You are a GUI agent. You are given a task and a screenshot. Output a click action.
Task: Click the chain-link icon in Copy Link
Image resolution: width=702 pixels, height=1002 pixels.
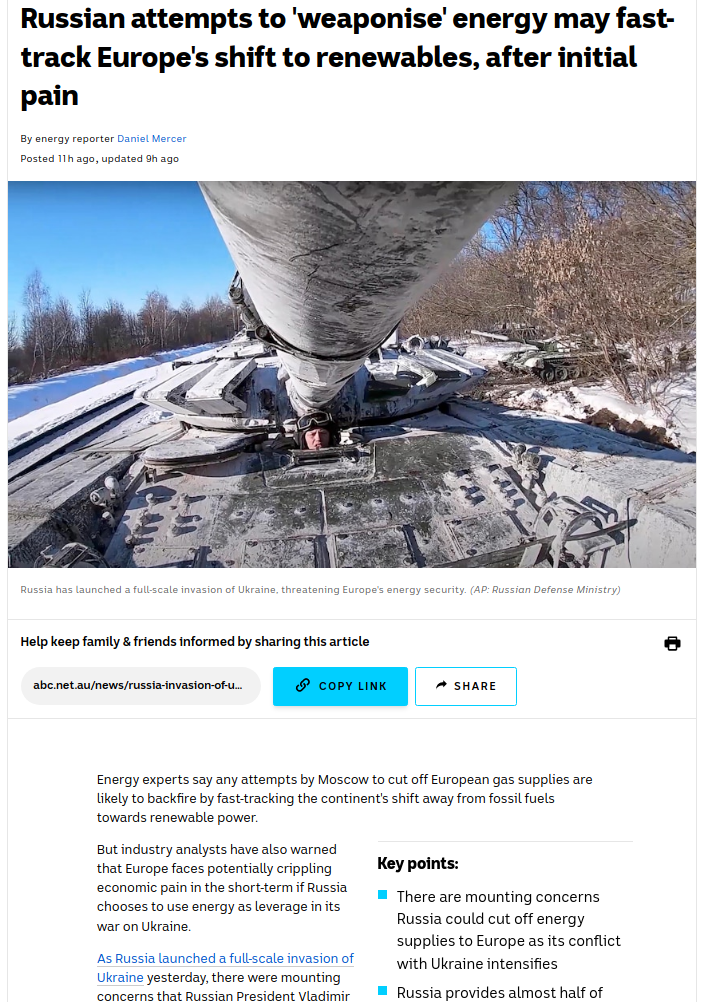pos(303,686)
